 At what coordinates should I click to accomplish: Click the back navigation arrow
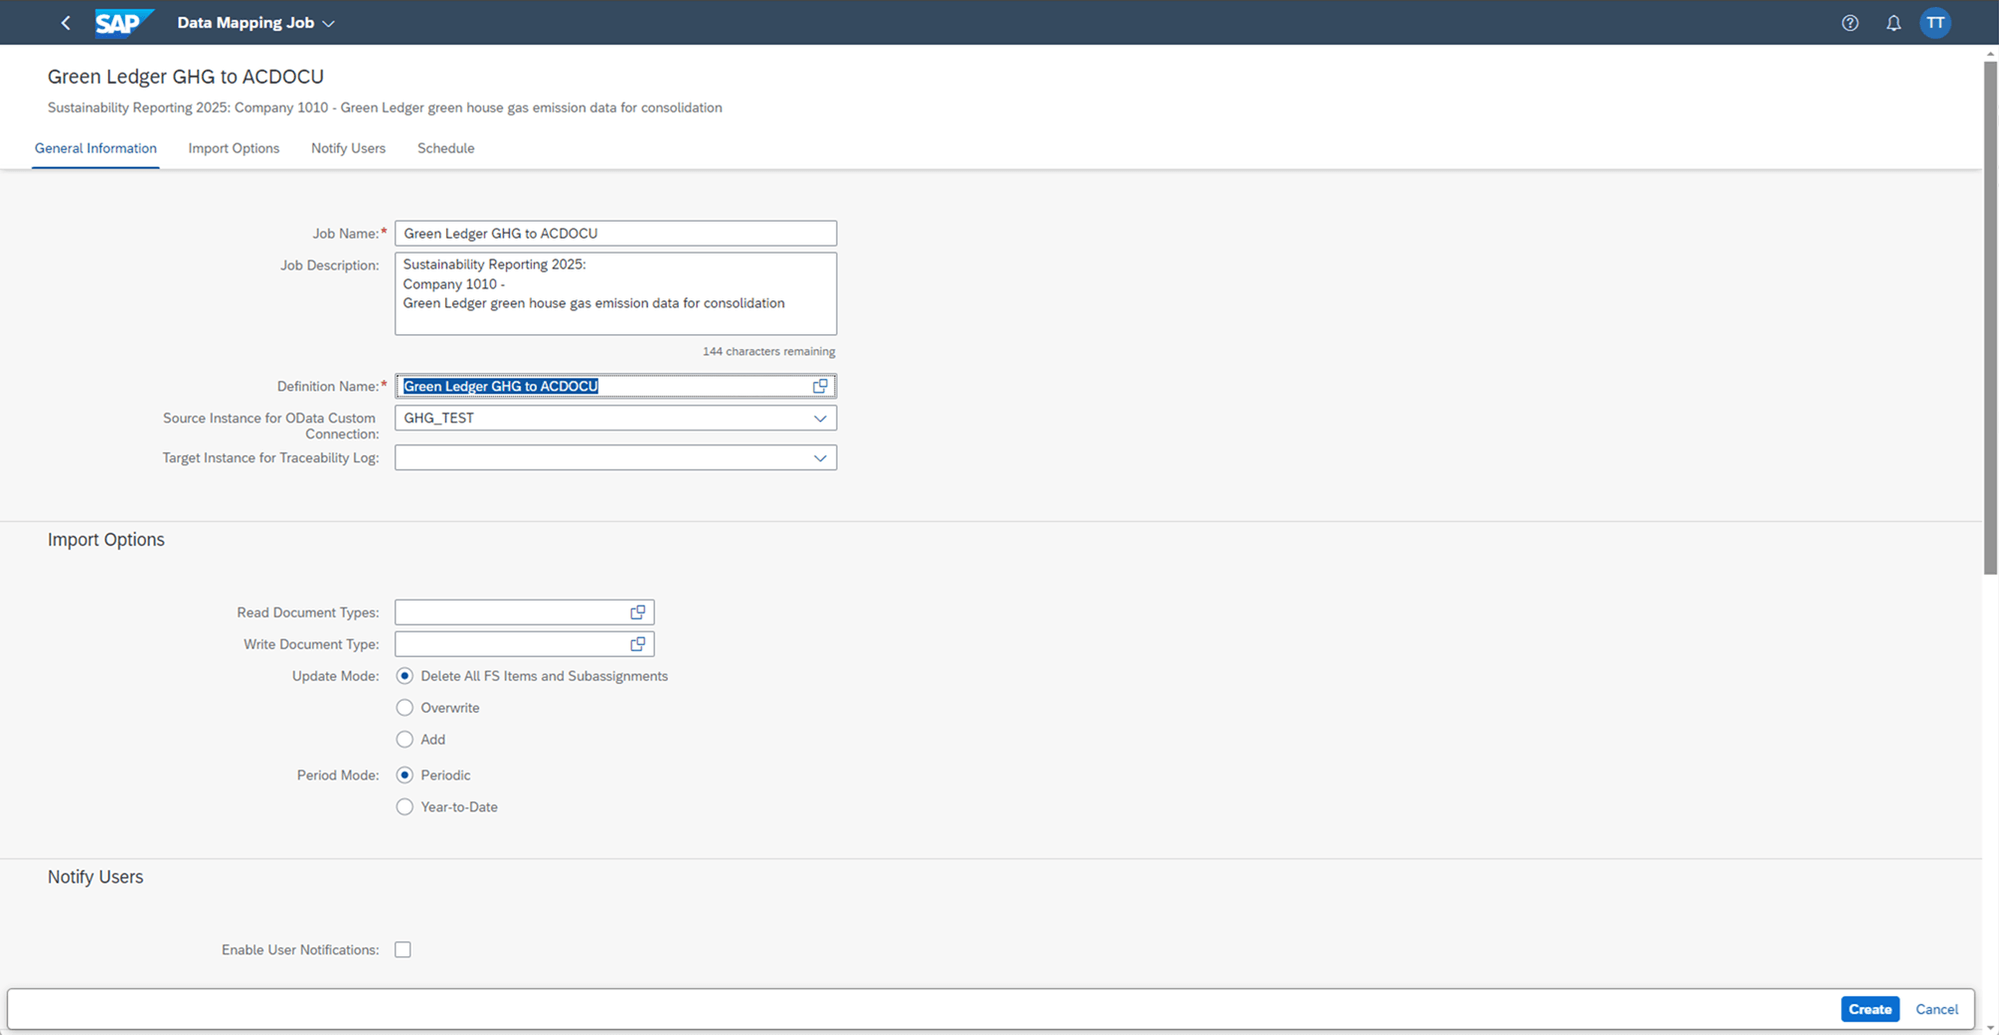[x=64, y=22]
